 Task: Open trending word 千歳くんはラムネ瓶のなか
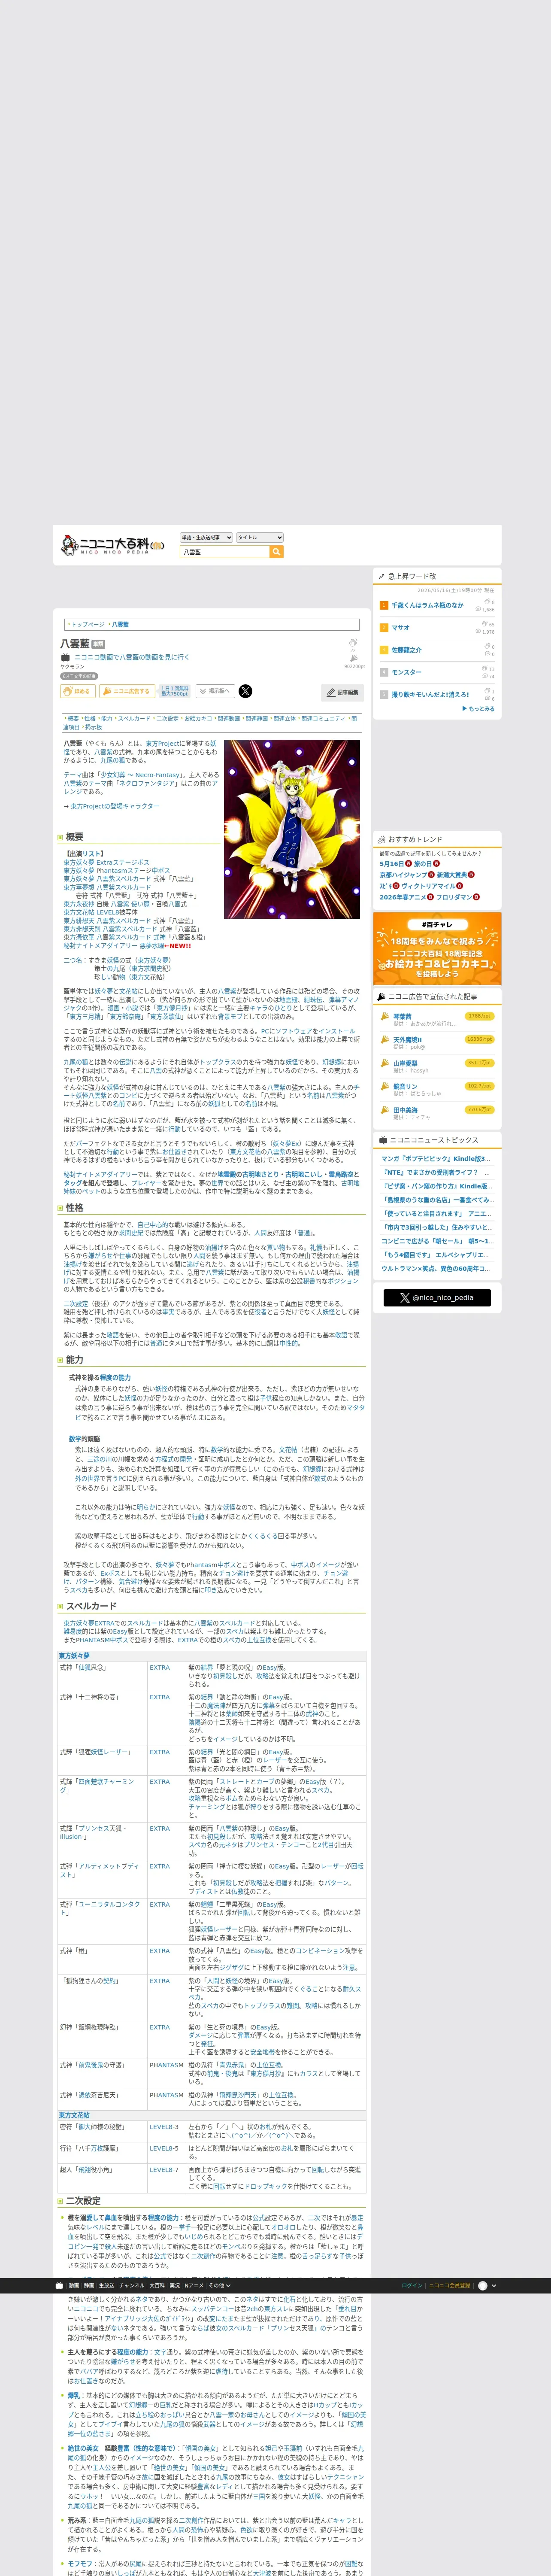pos(428,605)
